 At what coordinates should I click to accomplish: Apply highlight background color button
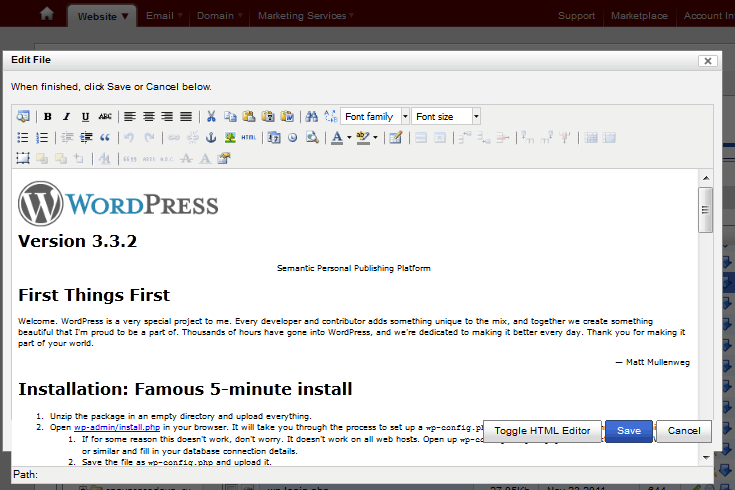pos(363,137)
